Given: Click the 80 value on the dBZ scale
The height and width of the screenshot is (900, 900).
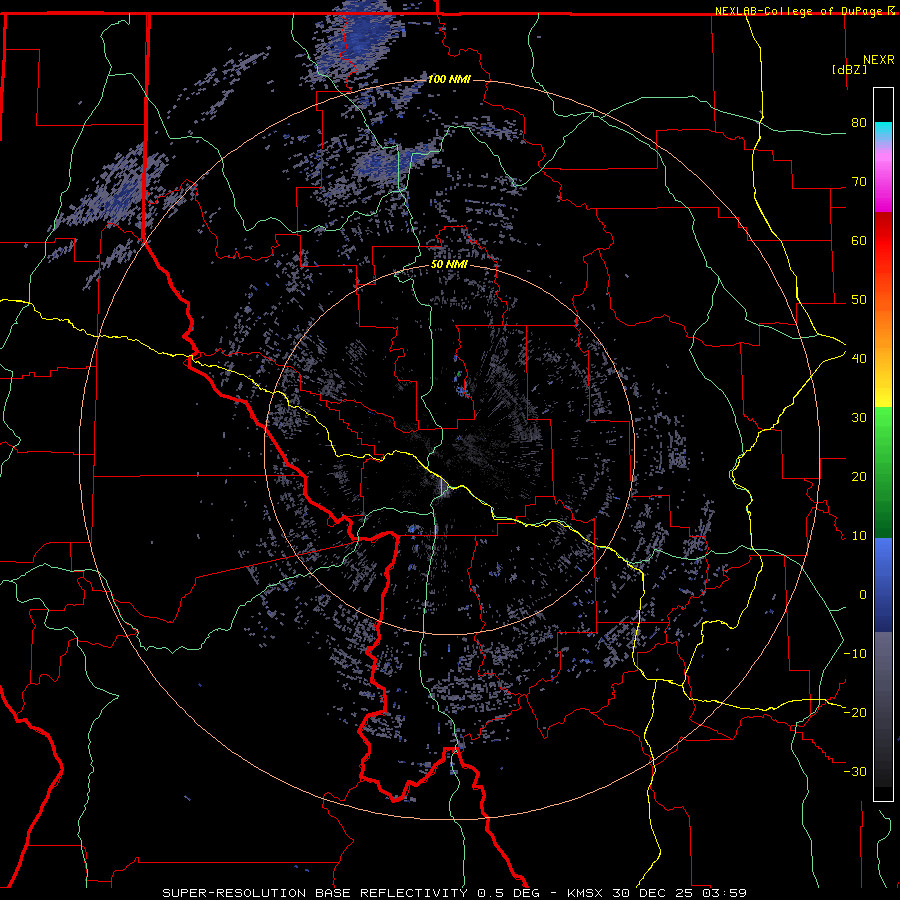Looking at the screenshot, I should [859, 123].
